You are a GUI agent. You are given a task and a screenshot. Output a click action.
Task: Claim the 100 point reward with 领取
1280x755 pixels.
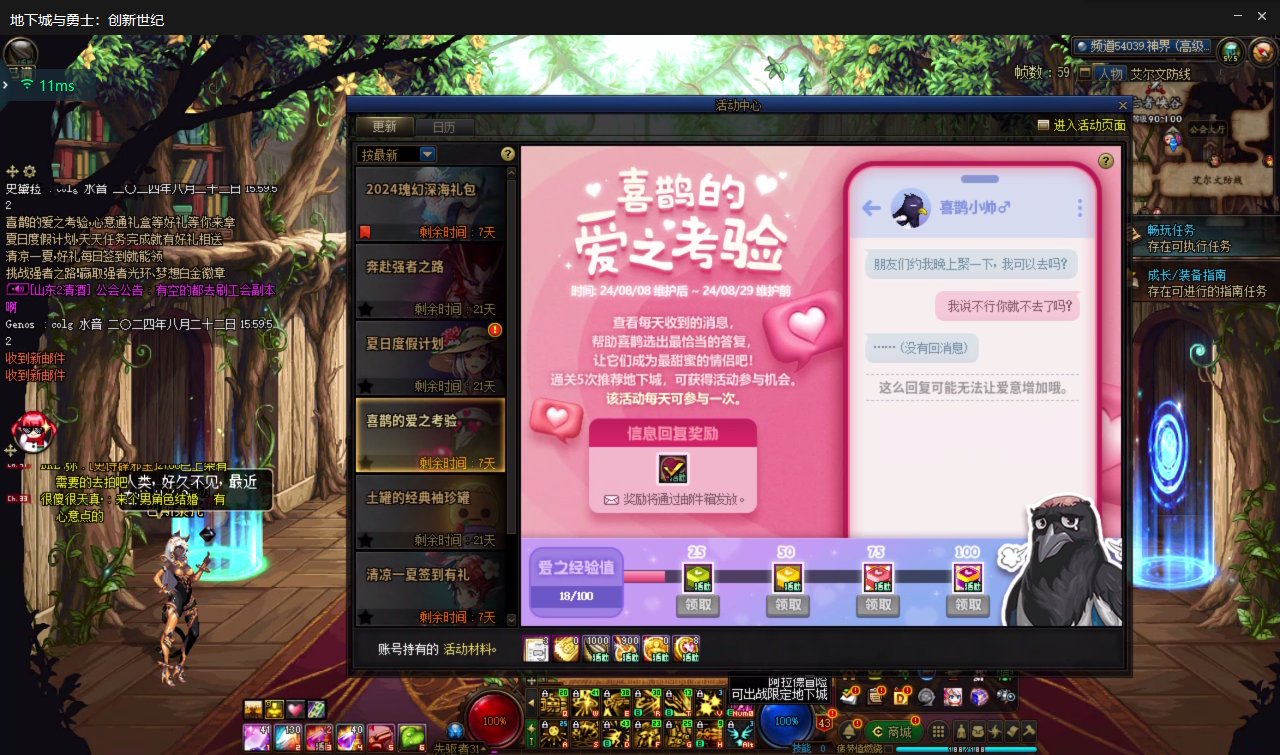[x=968, y=605]
